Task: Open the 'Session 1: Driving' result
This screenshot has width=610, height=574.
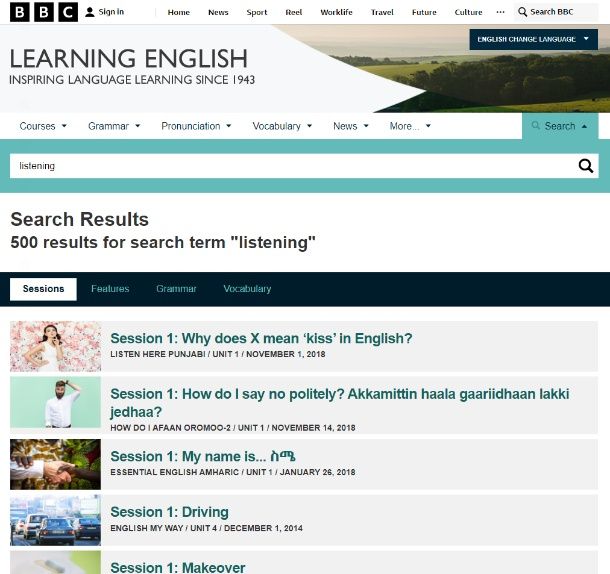Action: (169, 512)
